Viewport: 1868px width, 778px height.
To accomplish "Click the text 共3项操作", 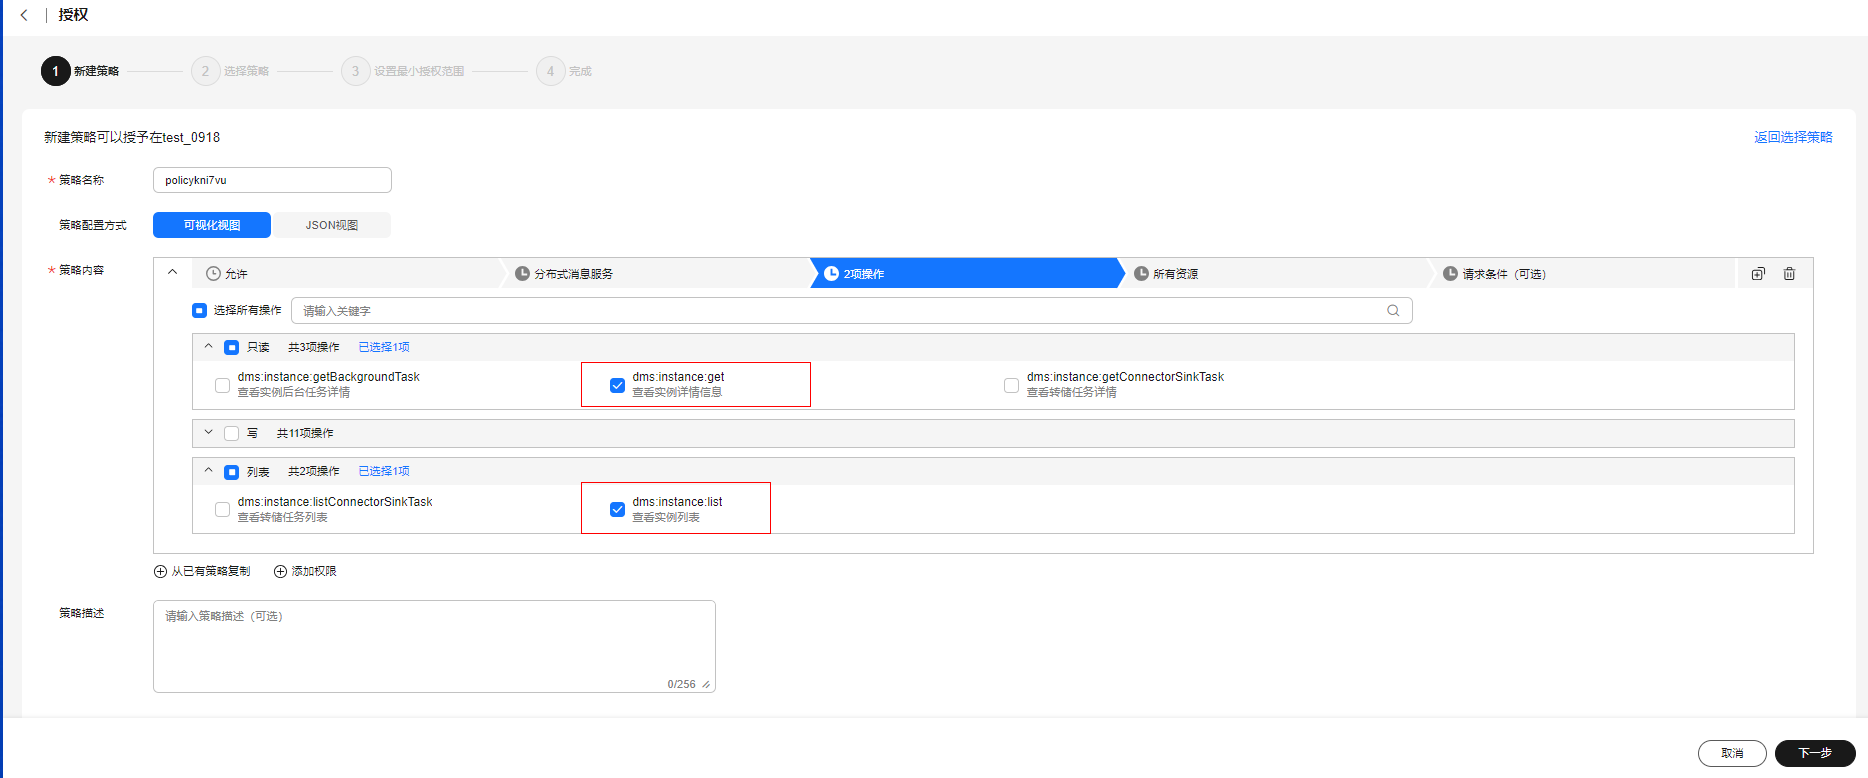I will [314, 347].
